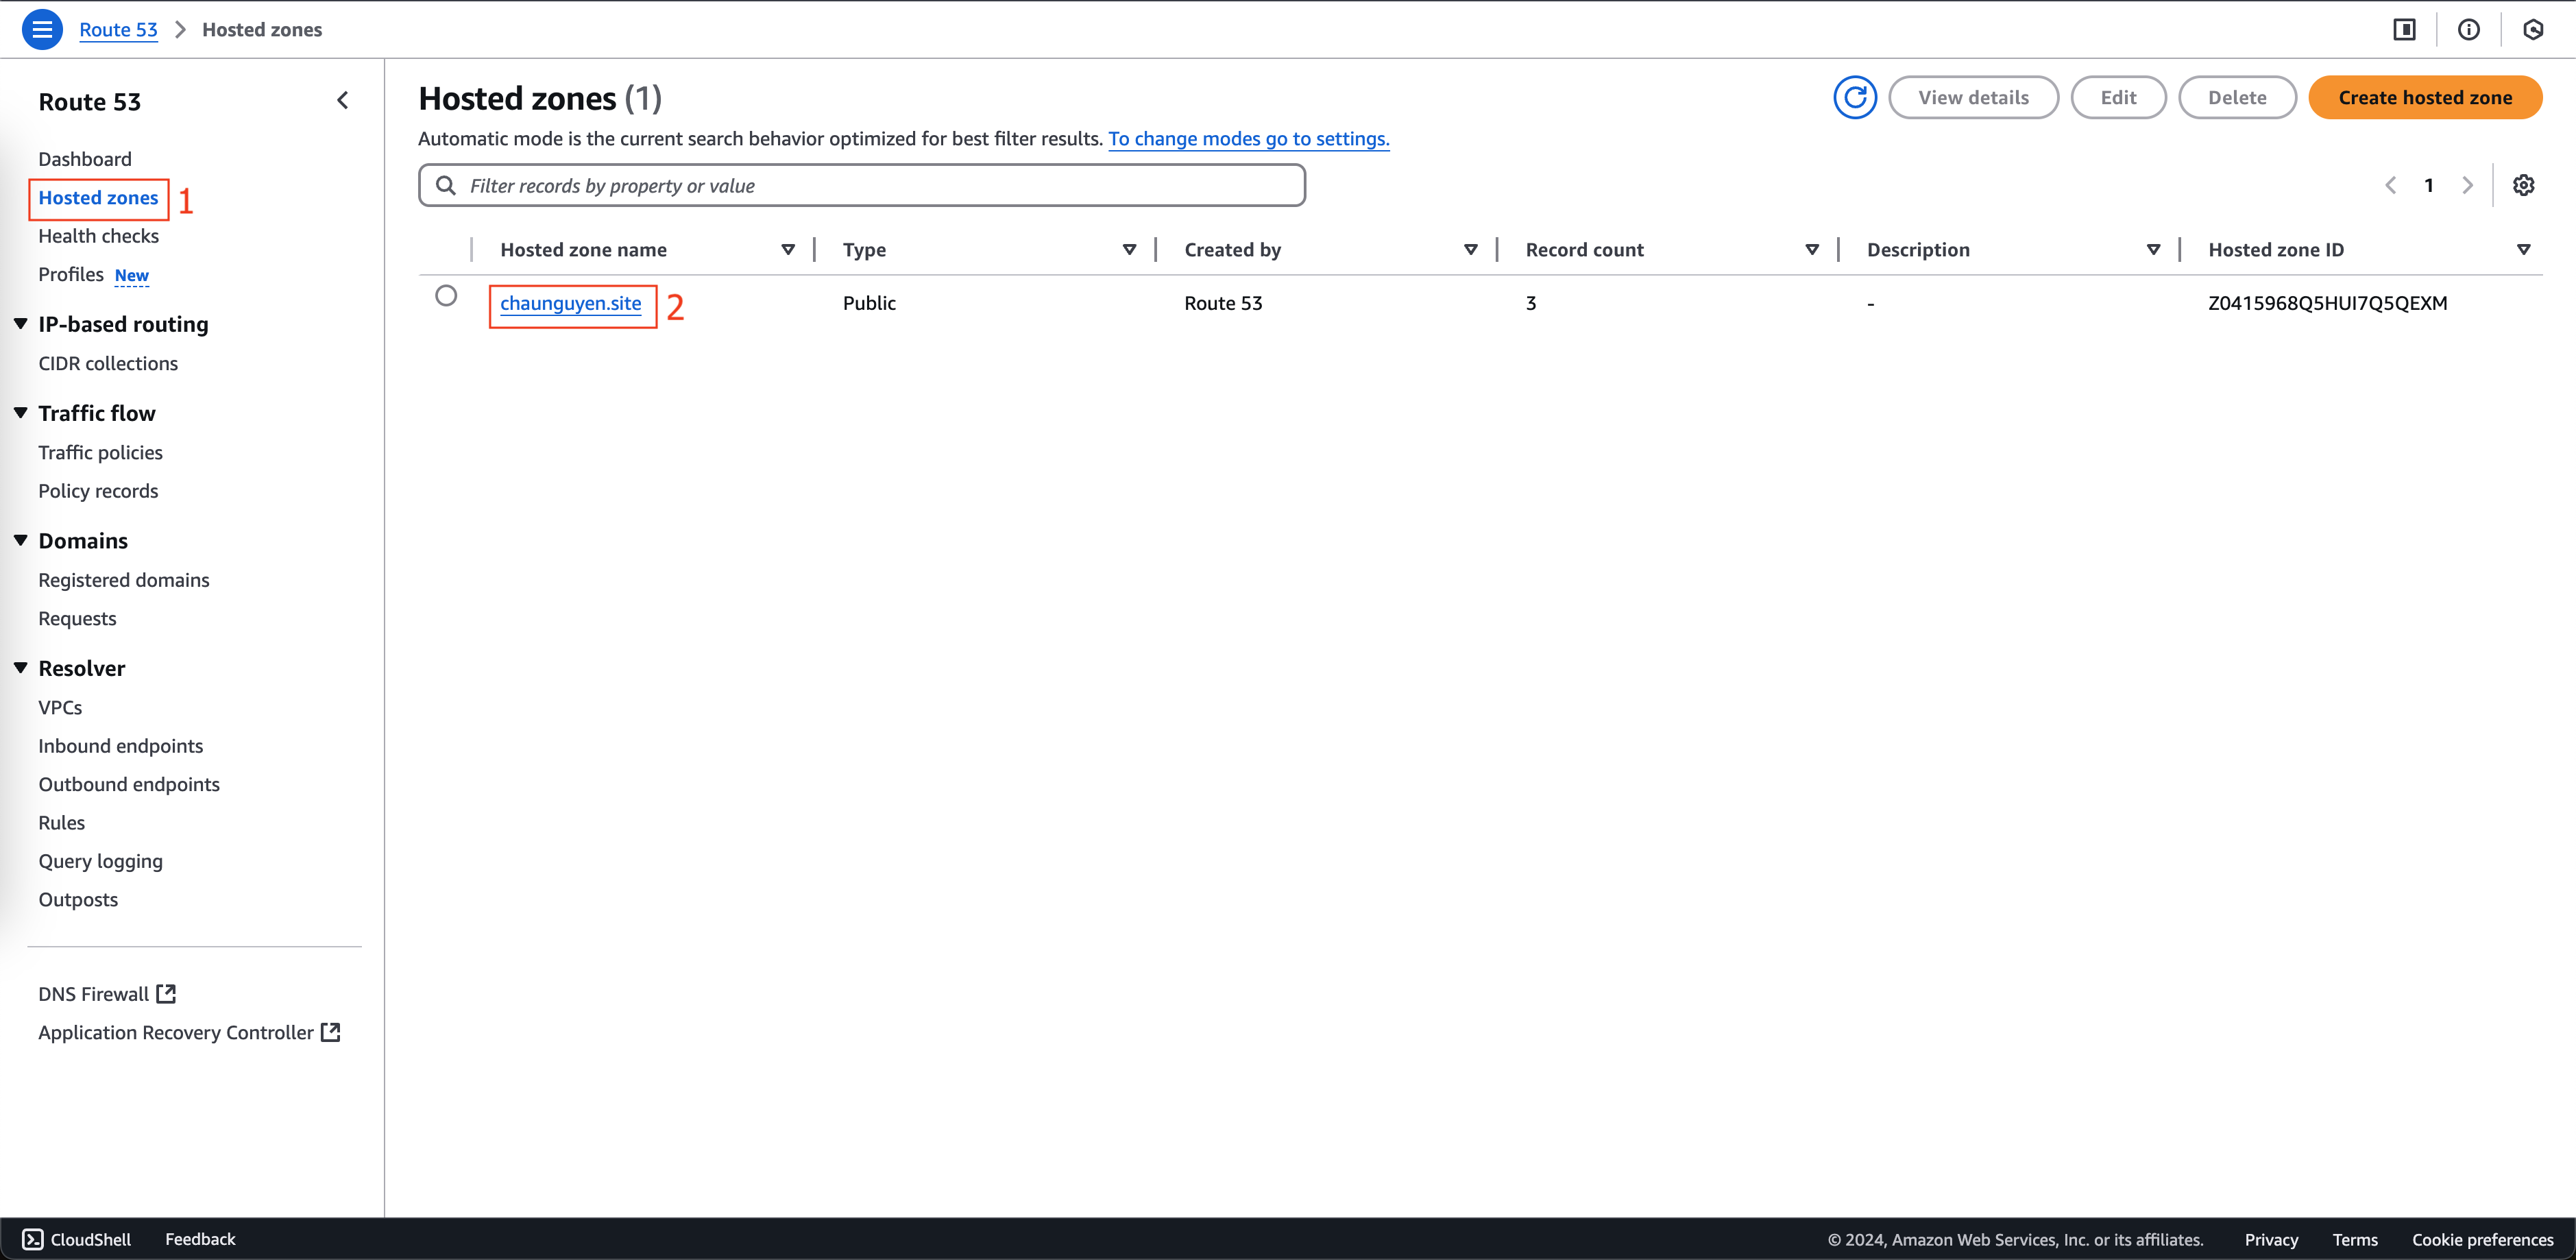This screenshot has width=2576, height=1260.
Task: Click the info circle icon top right
Action: [2469, 29]
